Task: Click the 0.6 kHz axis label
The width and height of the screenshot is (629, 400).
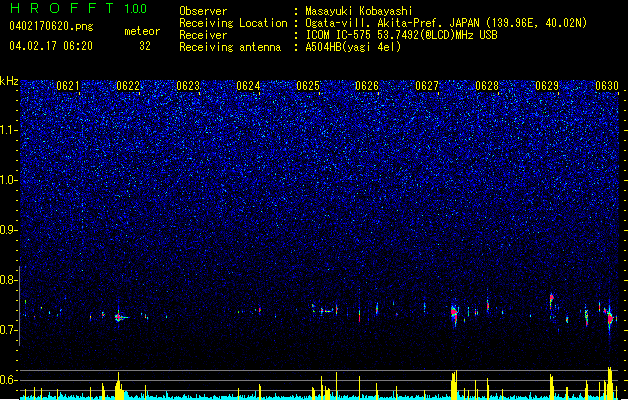Action: pos(9,380)
